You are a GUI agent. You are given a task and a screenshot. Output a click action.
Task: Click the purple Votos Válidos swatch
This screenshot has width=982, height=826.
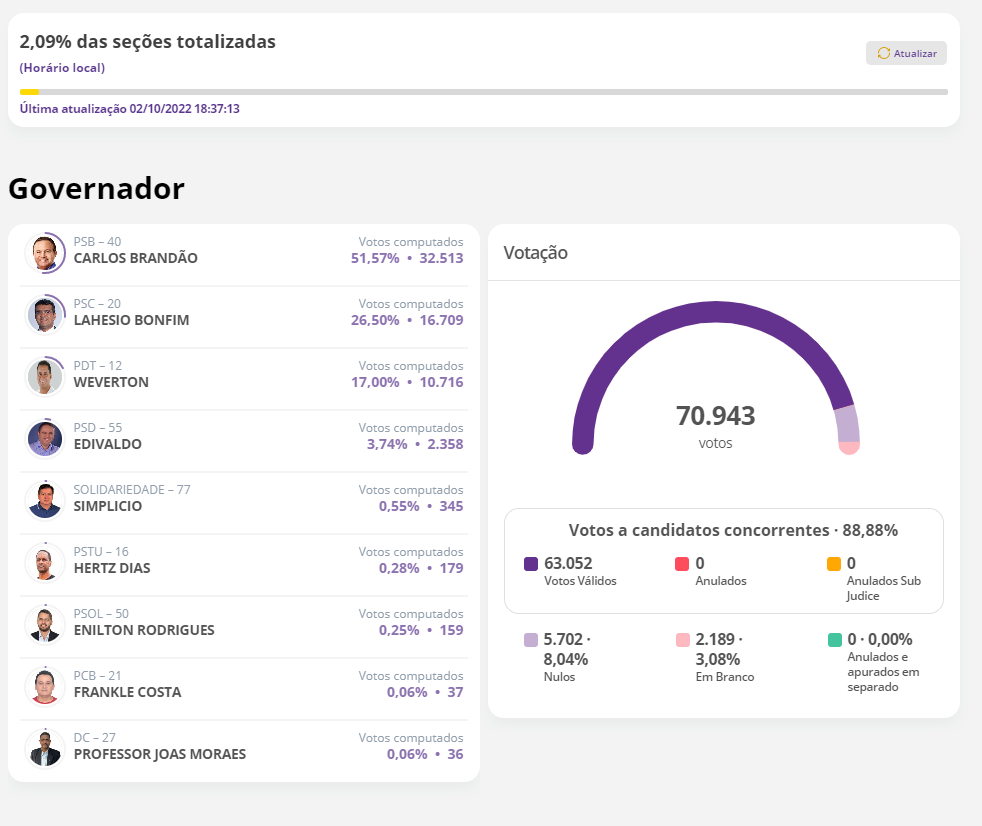(531, 564)
